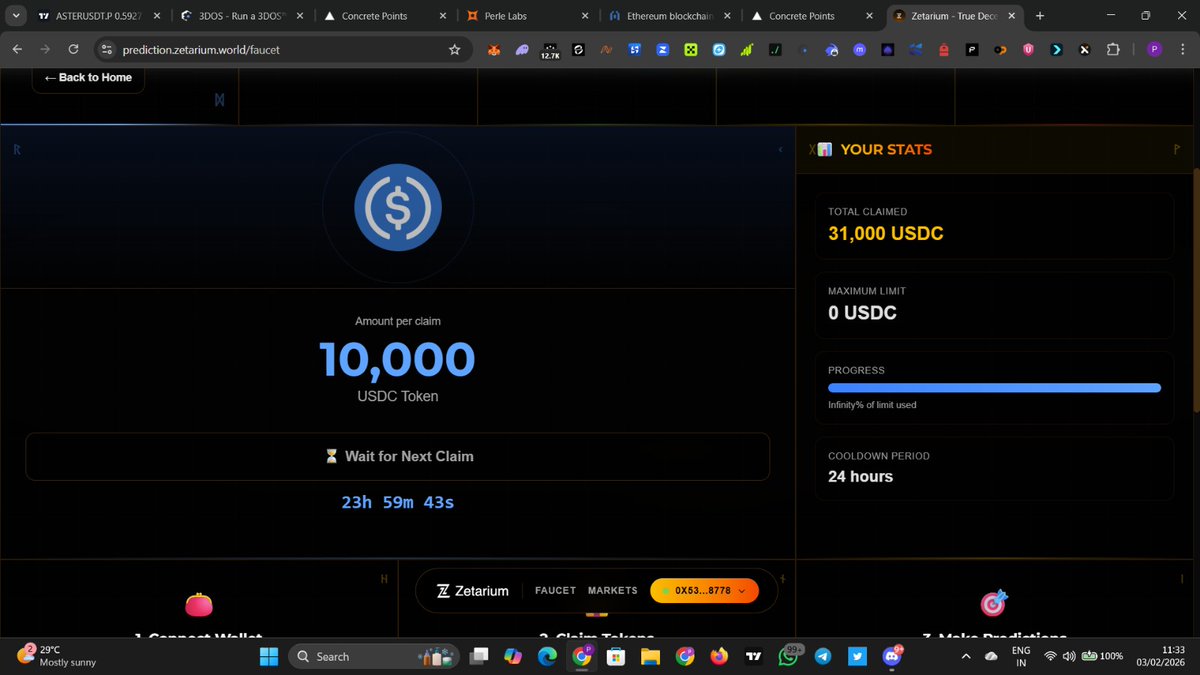Image resolution: width=1200 pixels, height=675 pixels.
Task: Switch to the 3DOS tab
Action: click(x=242, y=16)
